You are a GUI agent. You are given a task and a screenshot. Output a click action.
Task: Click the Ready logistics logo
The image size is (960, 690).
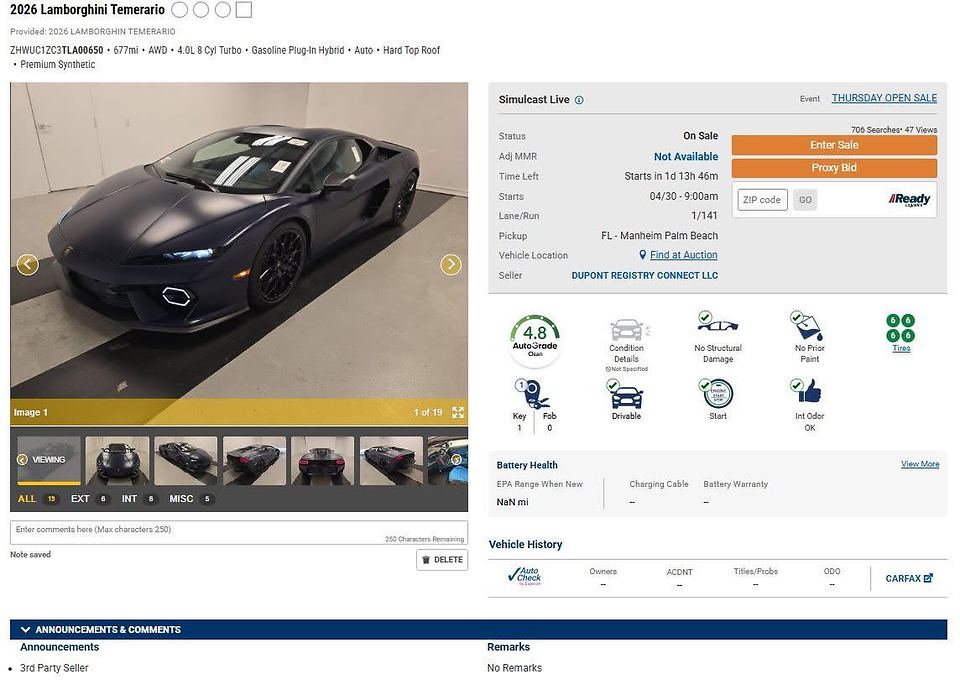[909, 200]
